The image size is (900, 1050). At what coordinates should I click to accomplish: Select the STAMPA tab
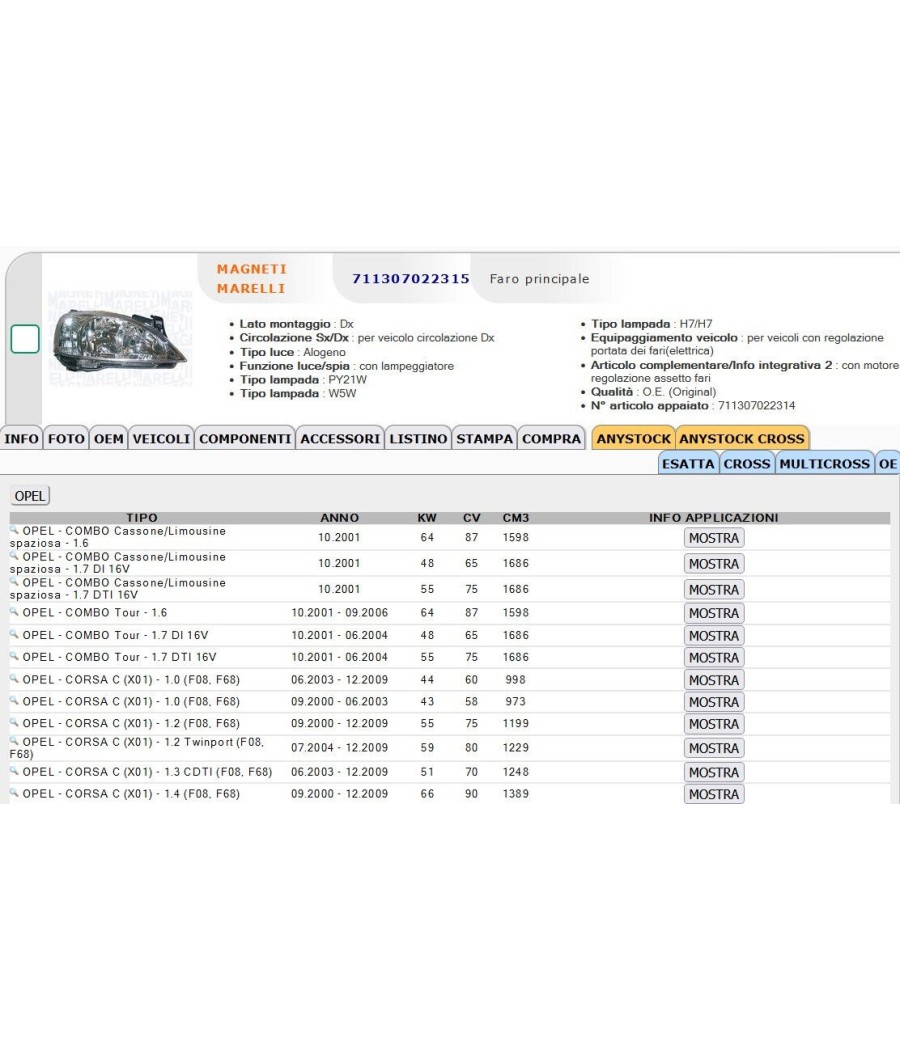point(485,439)
